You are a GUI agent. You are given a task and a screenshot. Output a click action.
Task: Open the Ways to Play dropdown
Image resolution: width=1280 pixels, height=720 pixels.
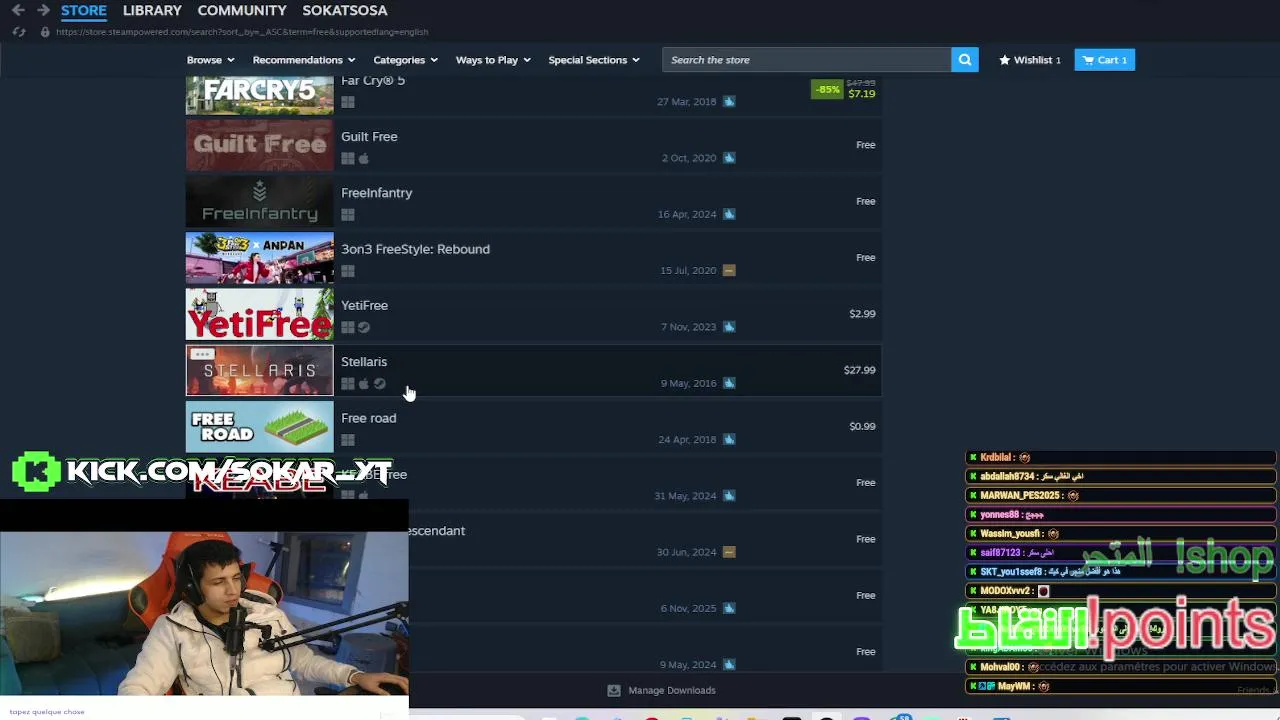493,60
